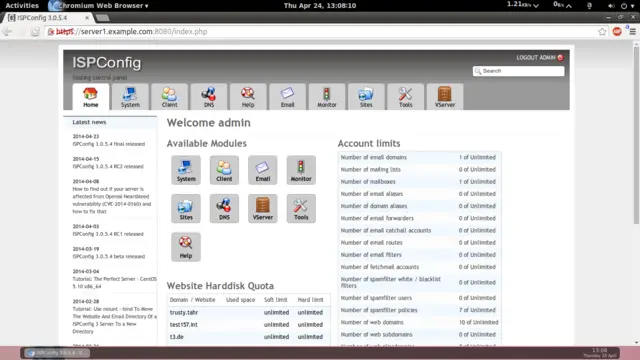Launch the Monitor module icon under Available Modules
640x360 pixels.
(x=301, y=170)
